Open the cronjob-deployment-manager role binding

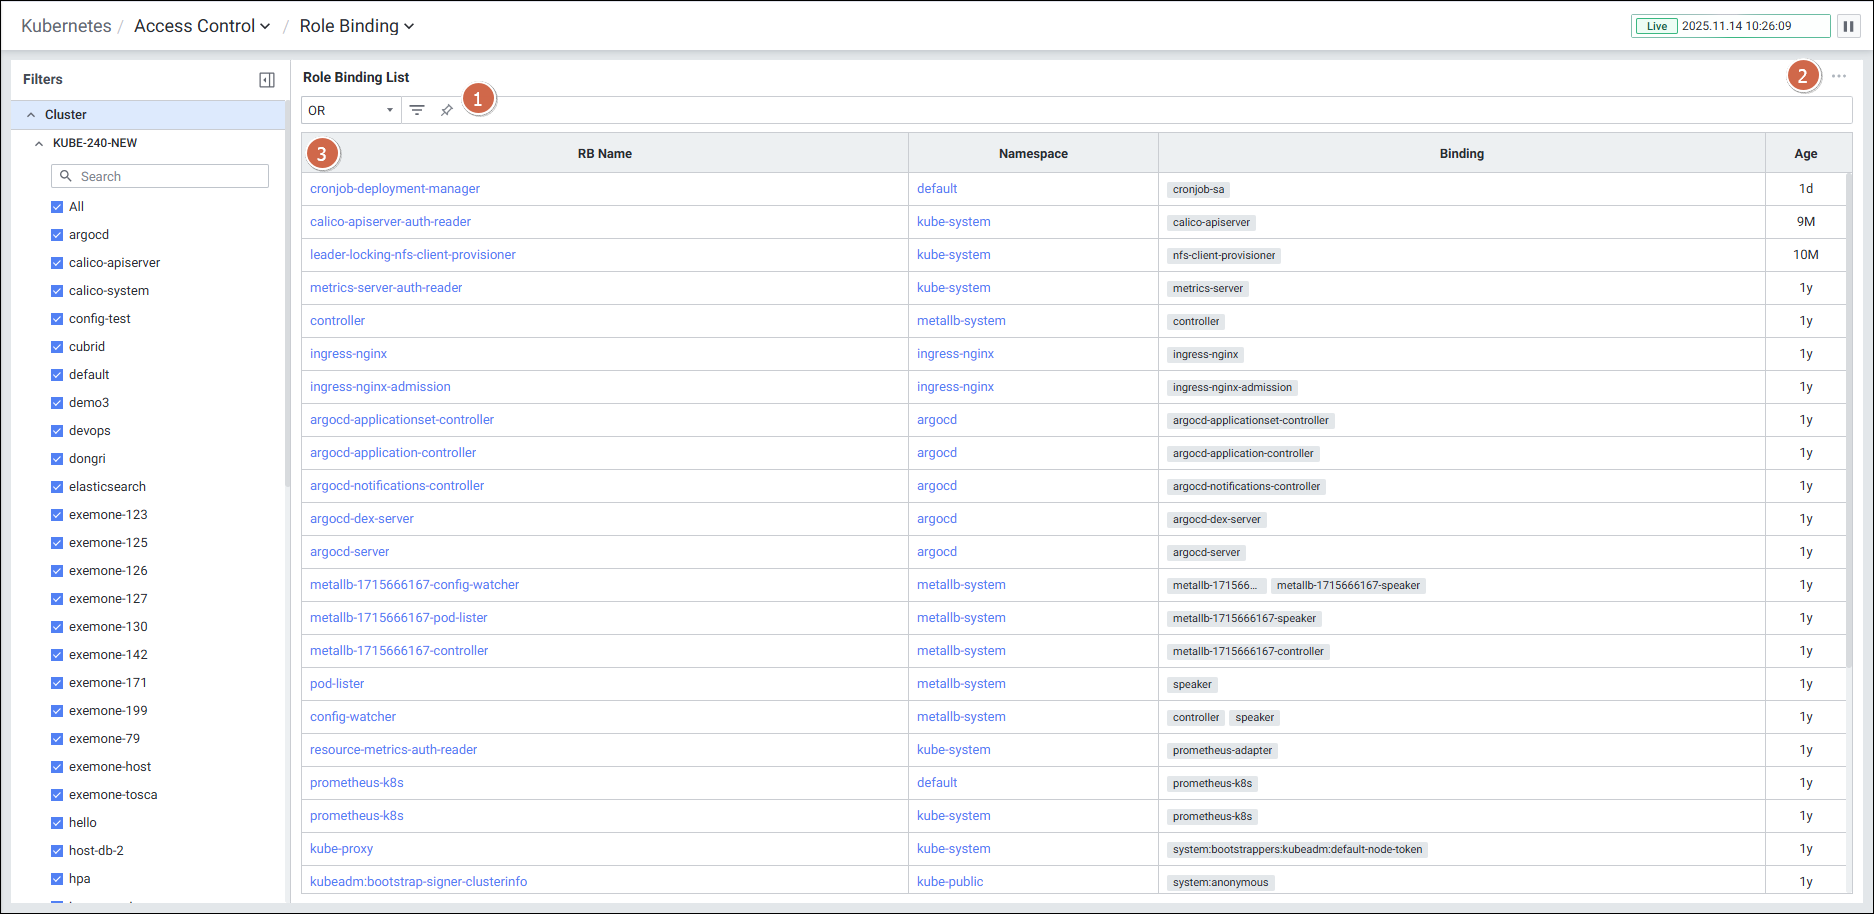coord(395,189)
